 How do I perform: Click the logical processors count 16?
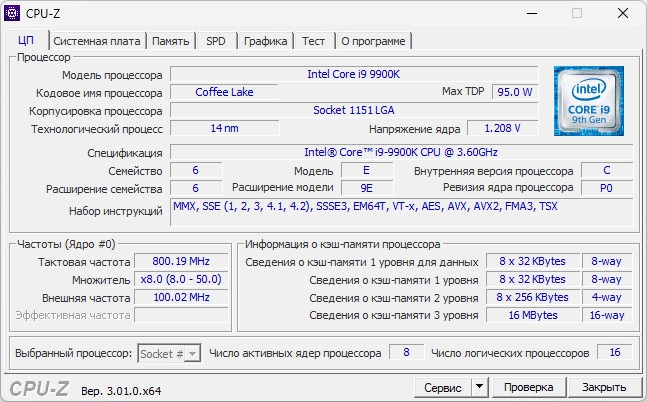[x=615, y=352]
